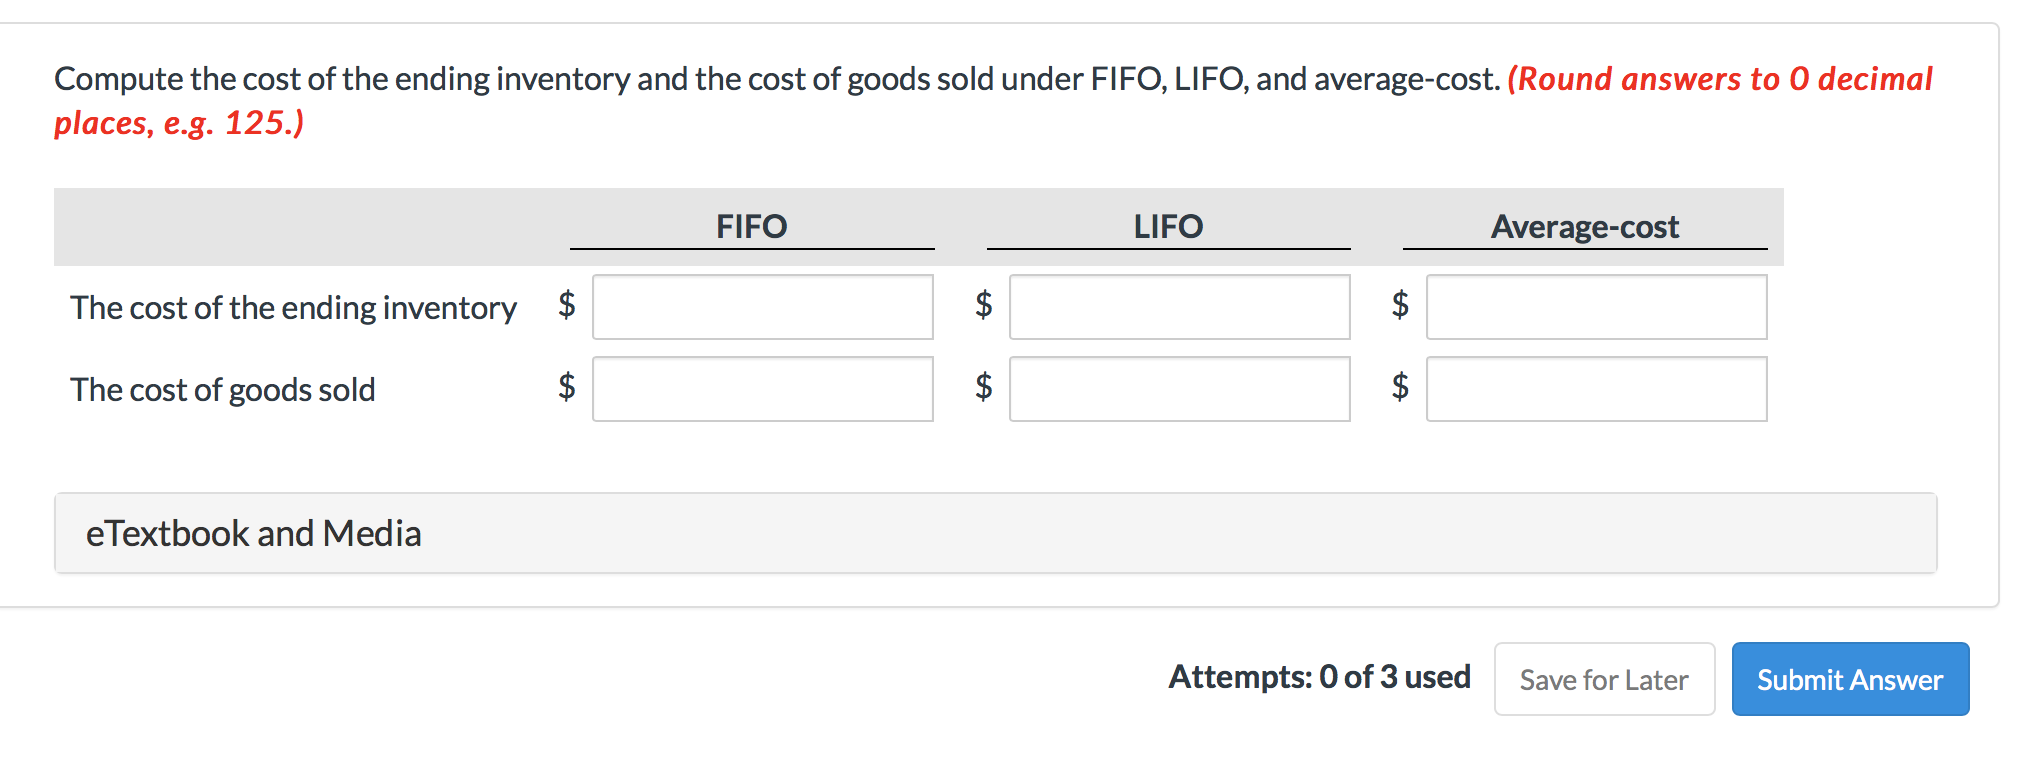2026x772 pixels.
Task: Click the FIFO cost of goods sold field
Action: [762, 389]
